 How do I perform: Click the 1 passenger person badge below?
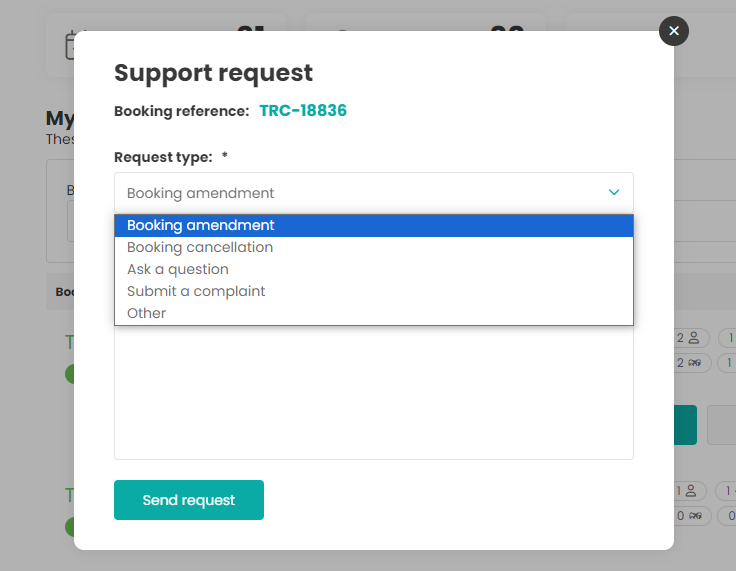[690, 491]
